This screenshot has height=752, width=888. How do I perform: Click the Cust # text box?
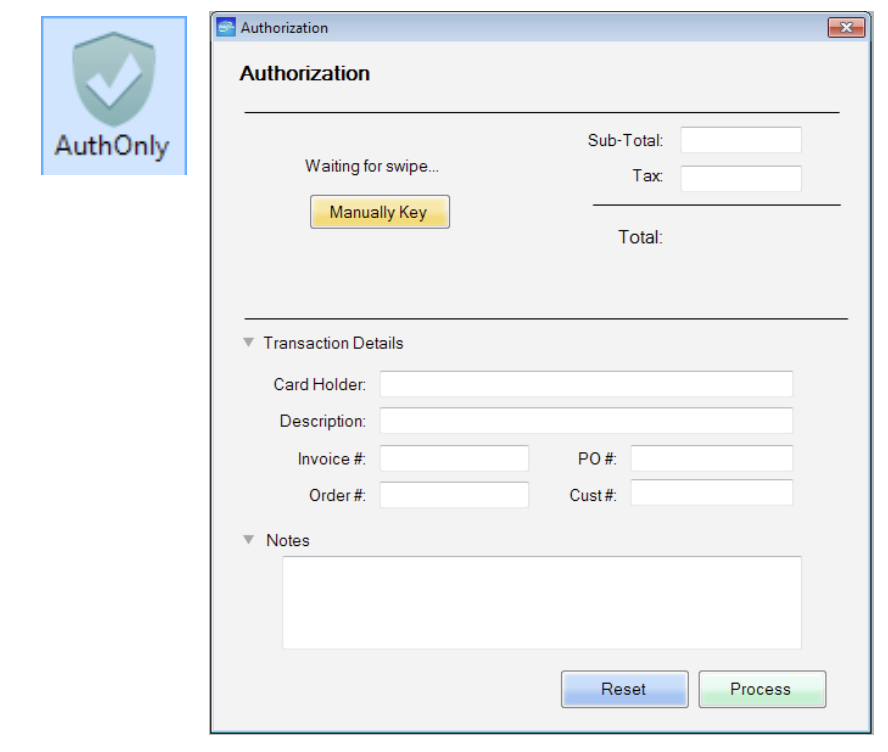[x=711, y=495]
